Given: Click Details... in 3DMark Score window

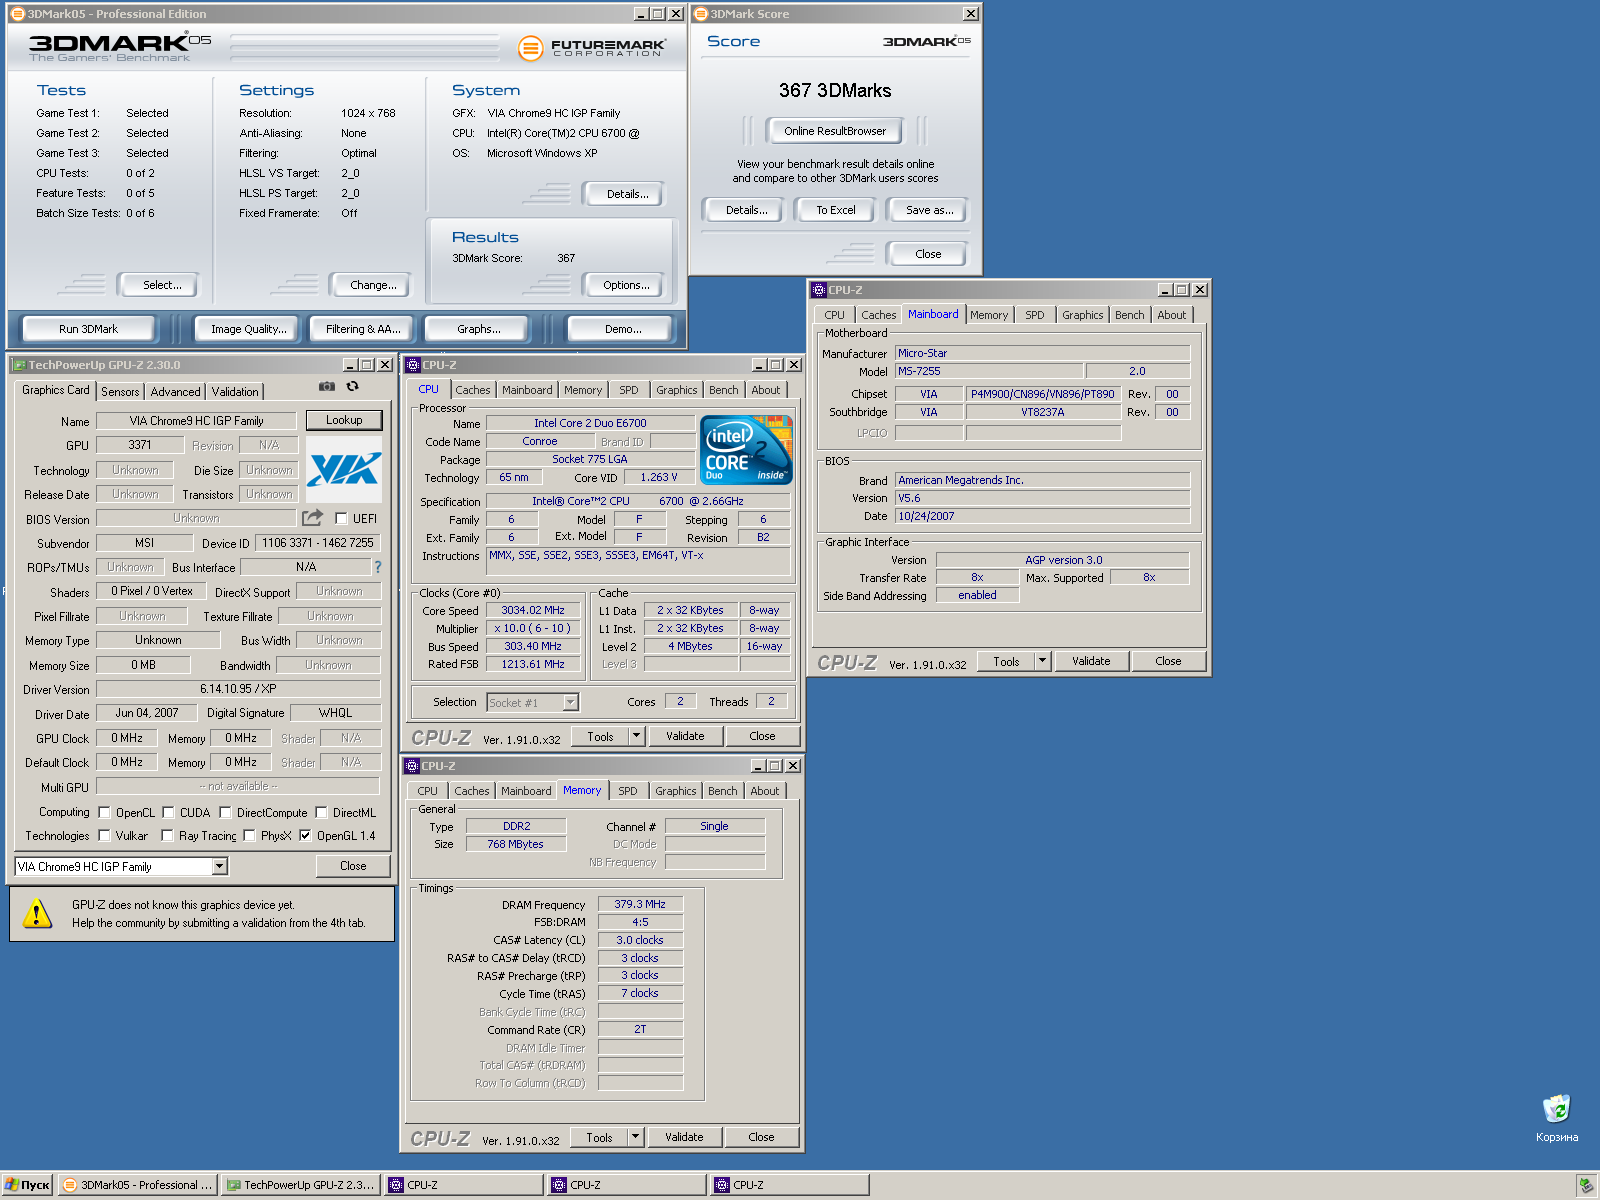Looking at the screenshot, I should 747,210.
